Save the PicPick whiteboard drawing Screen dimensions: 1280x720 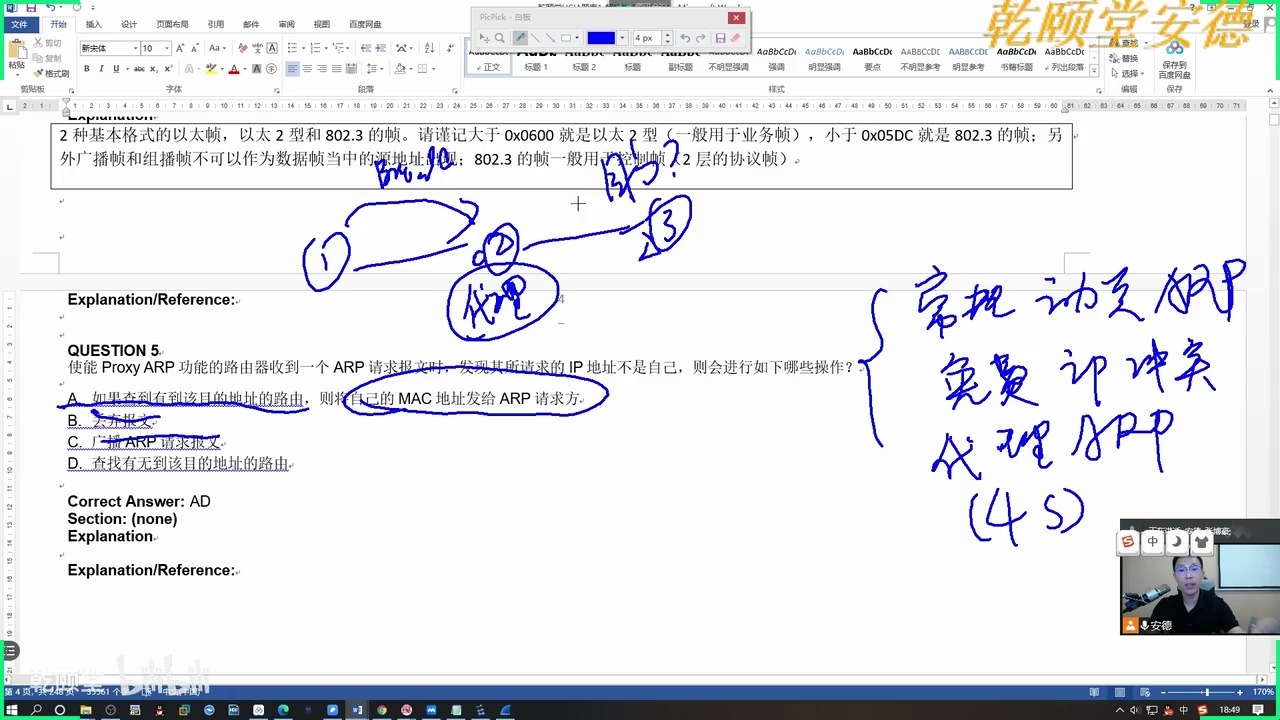720,38
